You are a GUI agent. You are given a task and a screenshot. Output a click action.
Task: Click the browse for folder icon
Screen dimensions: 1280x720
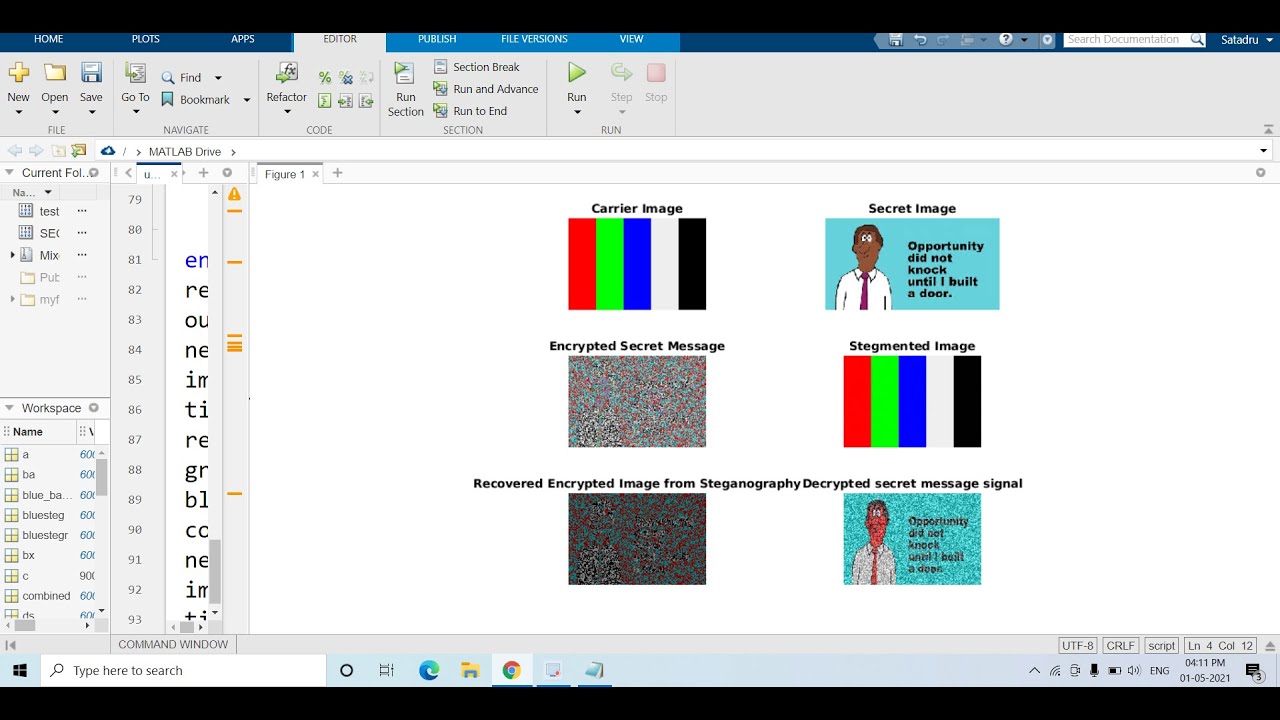click(79, 151)
